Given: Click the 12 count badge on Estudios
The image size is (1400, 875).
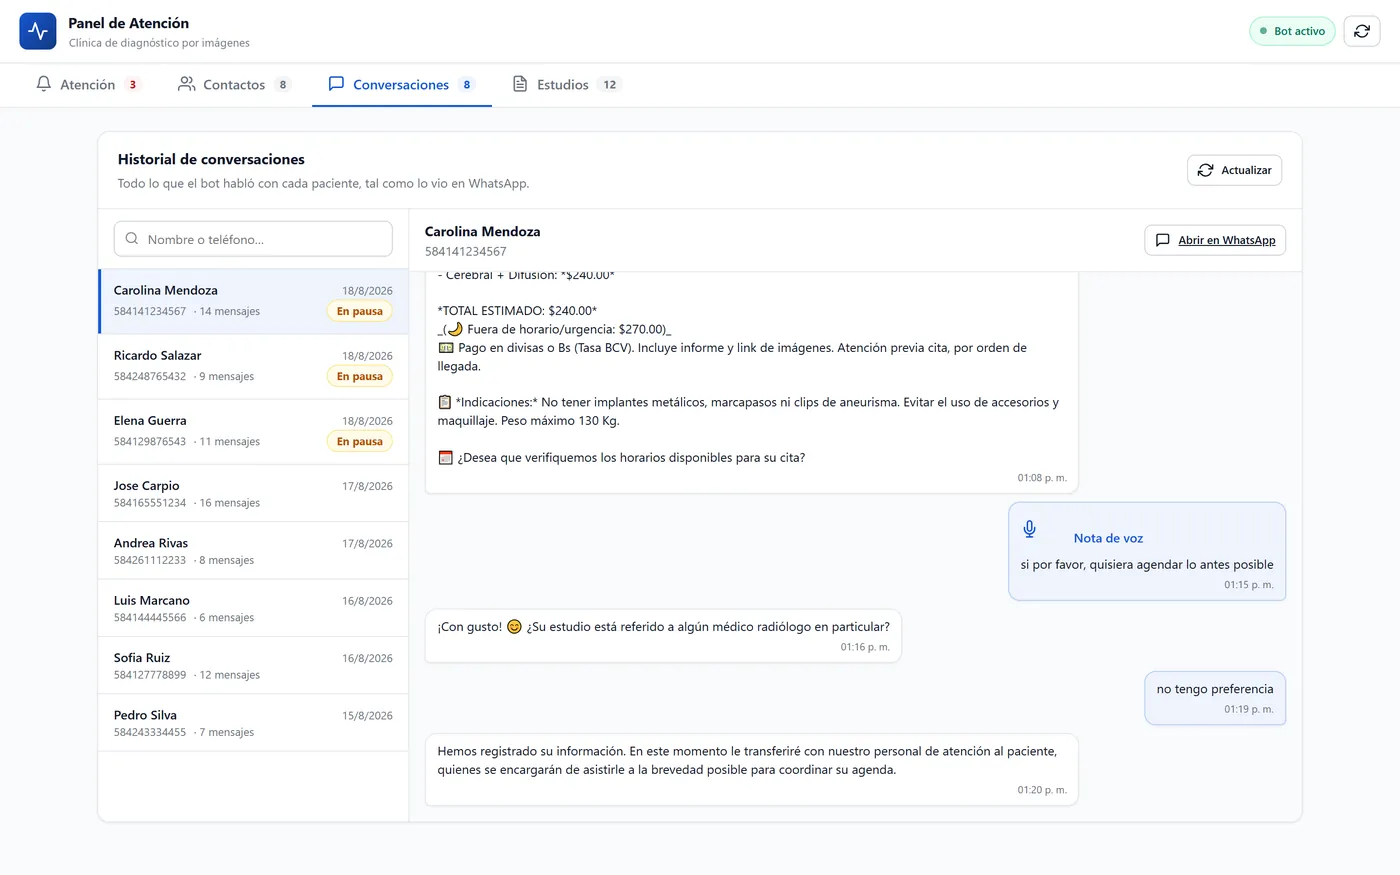Looking at the screenshot, I should pyautogui.click(x=609, y=85).
